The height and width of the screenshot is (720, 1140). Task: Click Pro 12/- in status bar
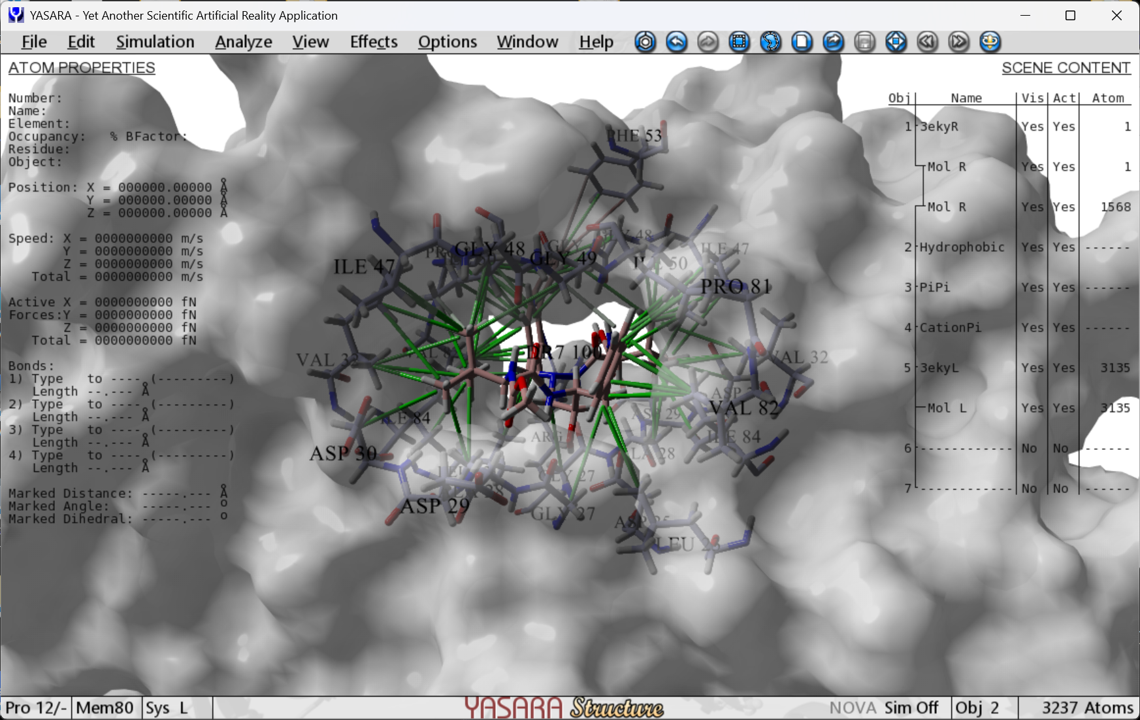[36, 708]
